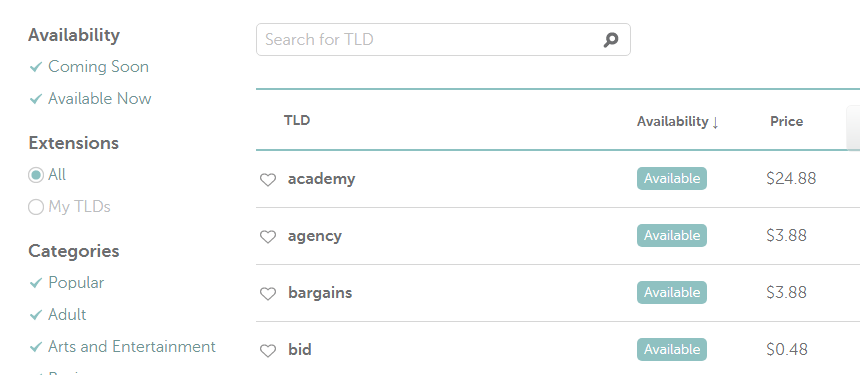Favorite the agency TLD heart icon
This screenshot has height=375, width=860.
coord(268,237)
